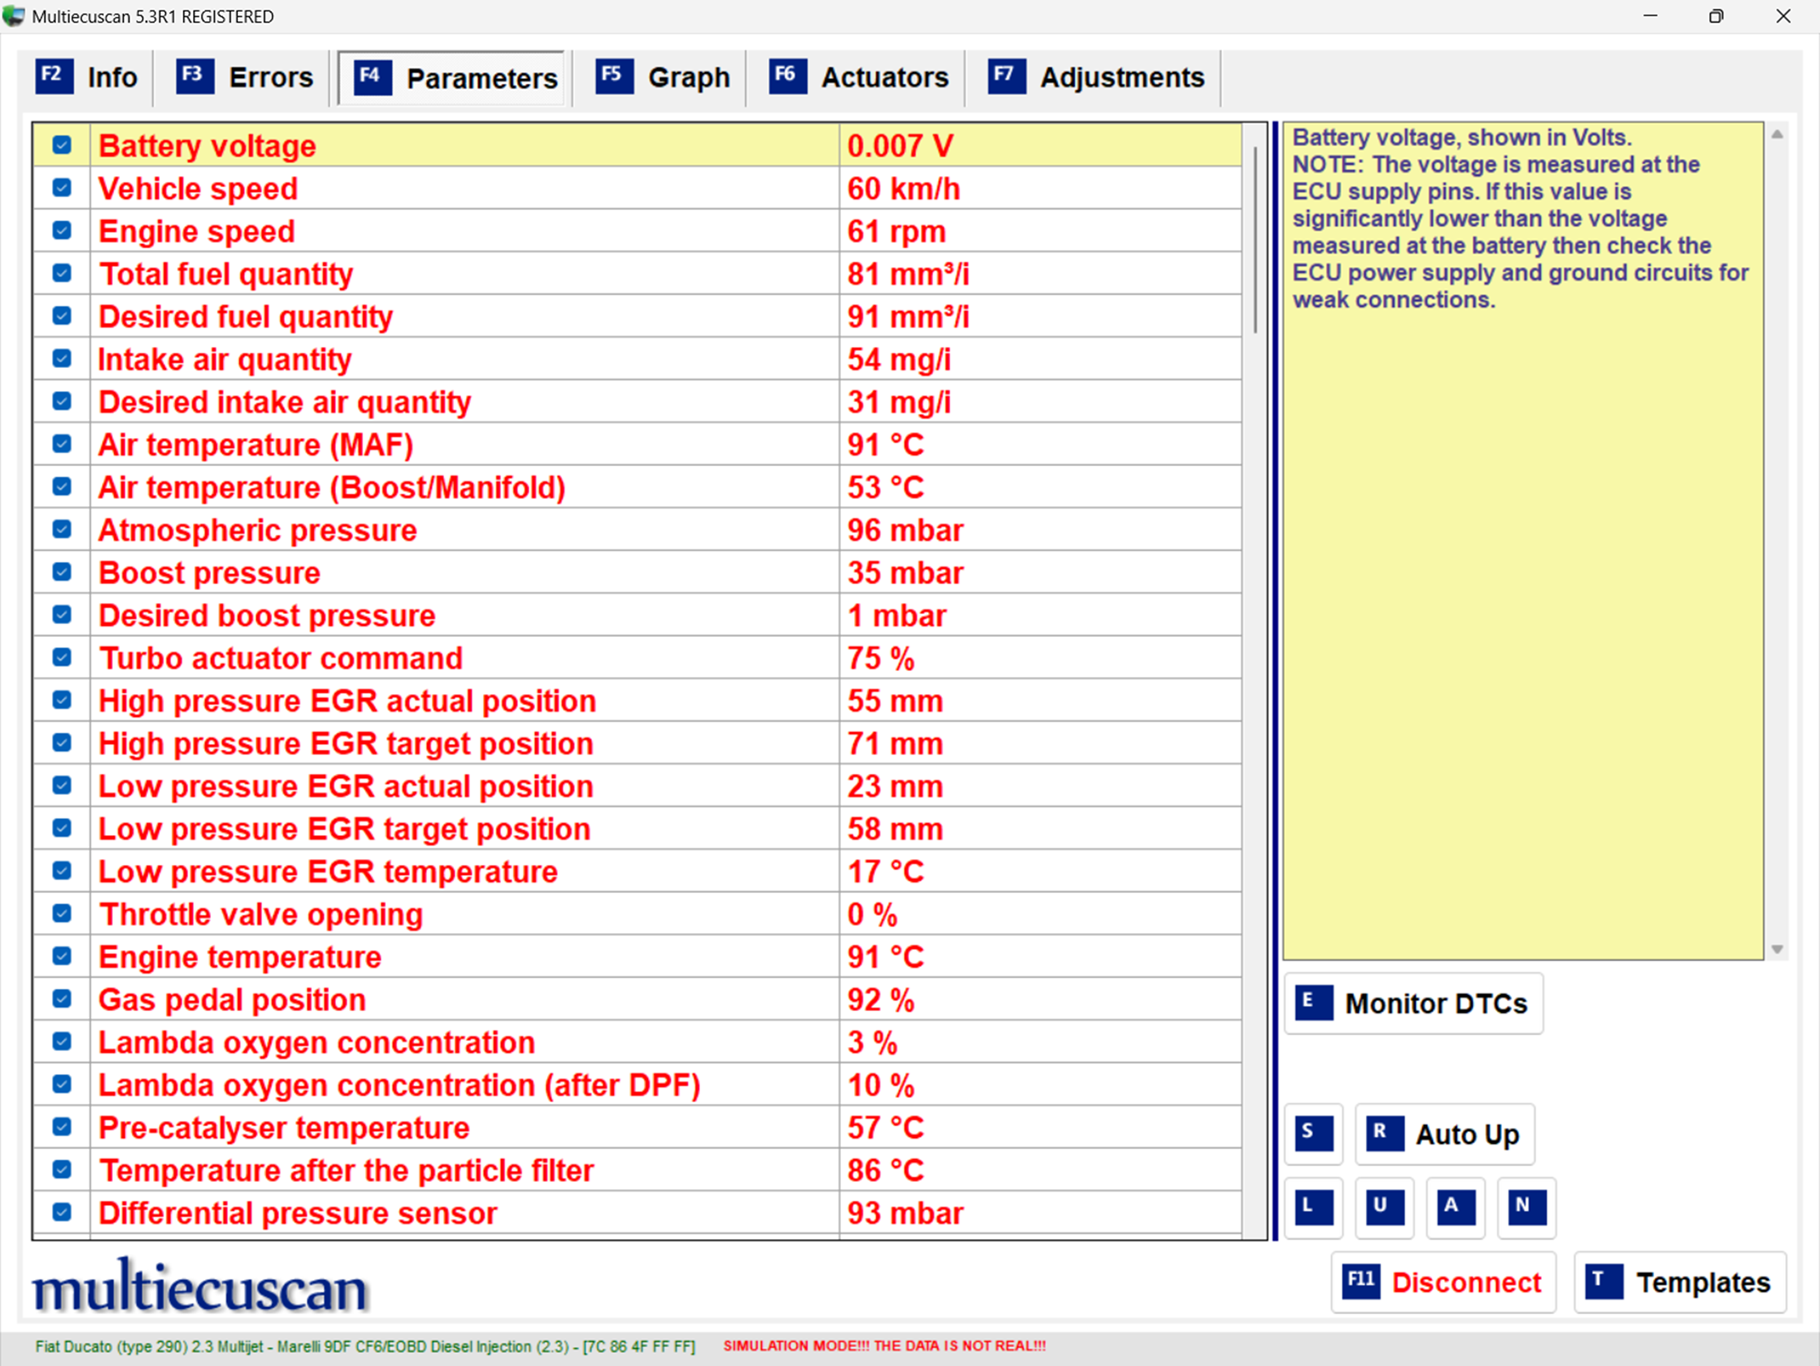Switch to the Errors tab
The image size is (1820, 1366).
(245, 77)
